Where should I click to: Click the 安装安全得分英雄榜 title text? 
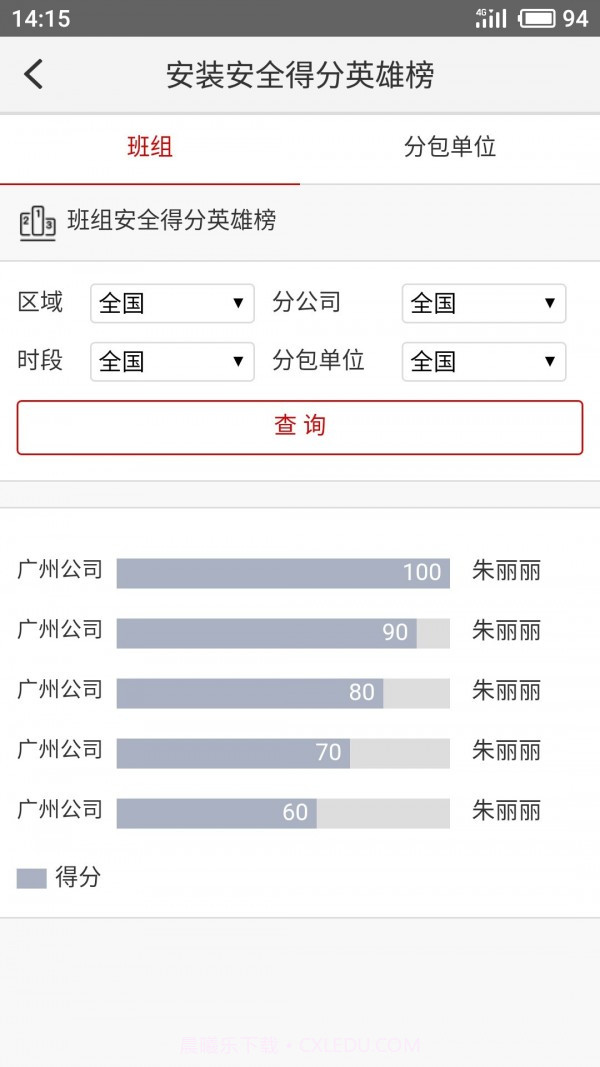point(299,75)
